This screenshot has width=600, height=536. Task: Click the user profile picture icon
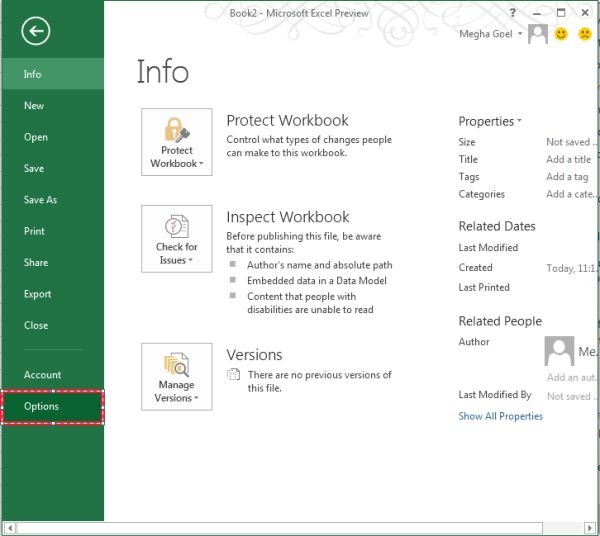[538, 34]
